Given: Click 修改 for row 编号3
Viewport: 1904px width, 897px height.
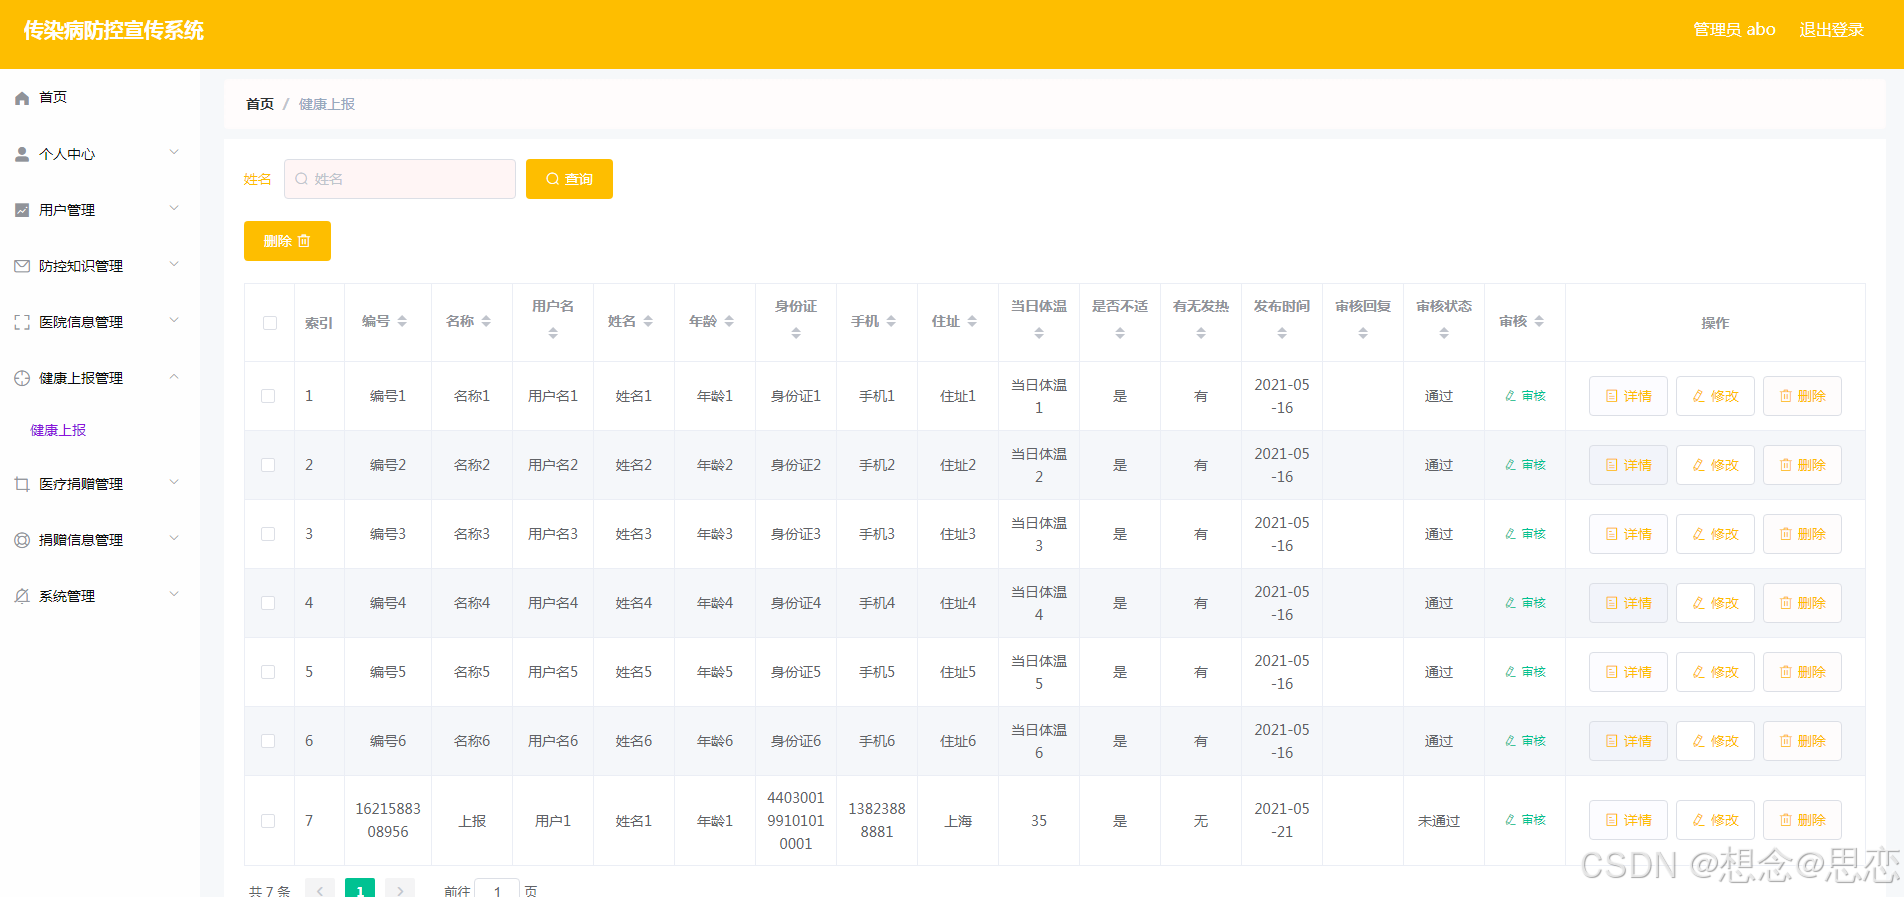Looking at the screenshot, I should tap(1715, 534).
